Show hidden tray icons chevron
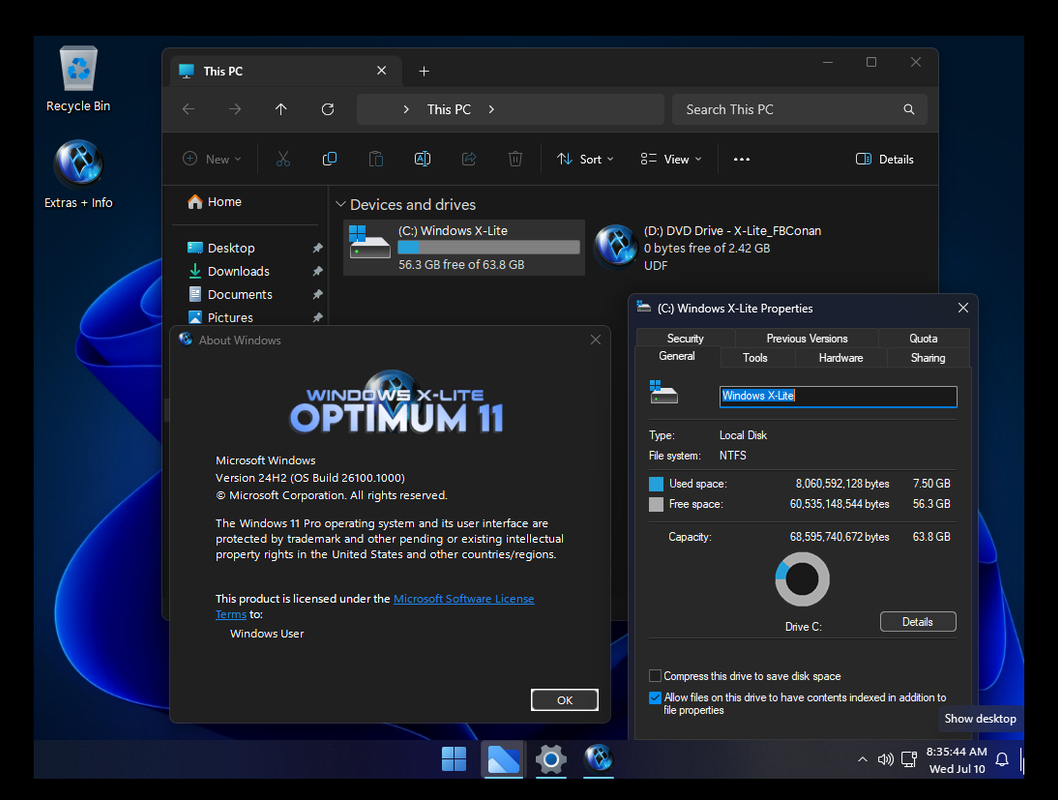The height and width of the screenshot is (800, 1058). (x=862, y=760)
